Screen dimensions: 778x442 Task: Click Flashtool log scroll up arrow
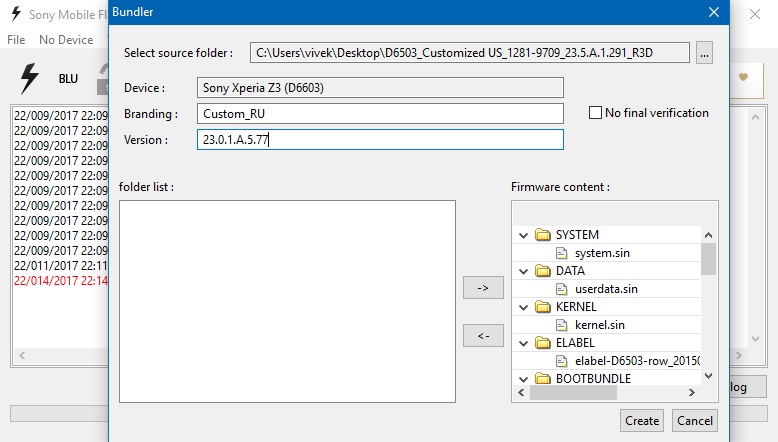point(755,118)
